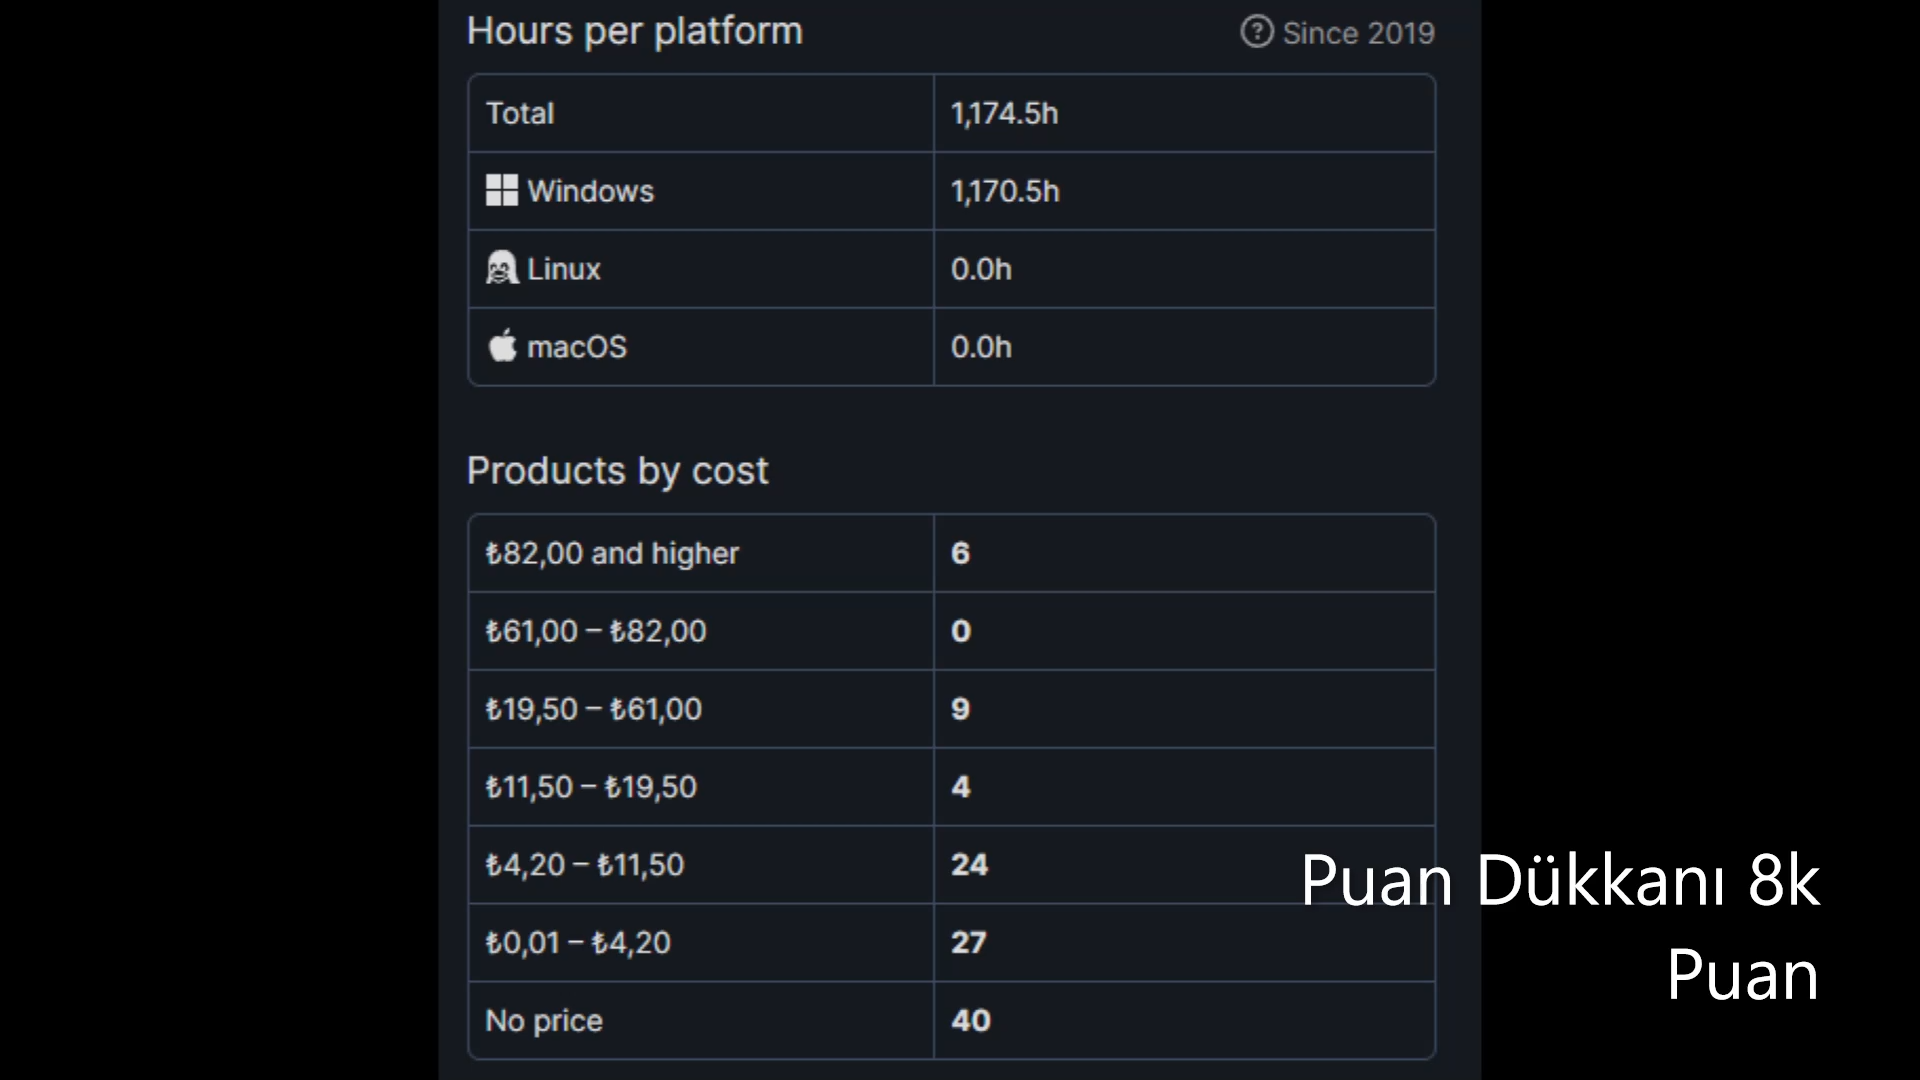Viewport: 1920px width, 1080px height.
Task: Select the Total hours row
Action: point(951,113)
